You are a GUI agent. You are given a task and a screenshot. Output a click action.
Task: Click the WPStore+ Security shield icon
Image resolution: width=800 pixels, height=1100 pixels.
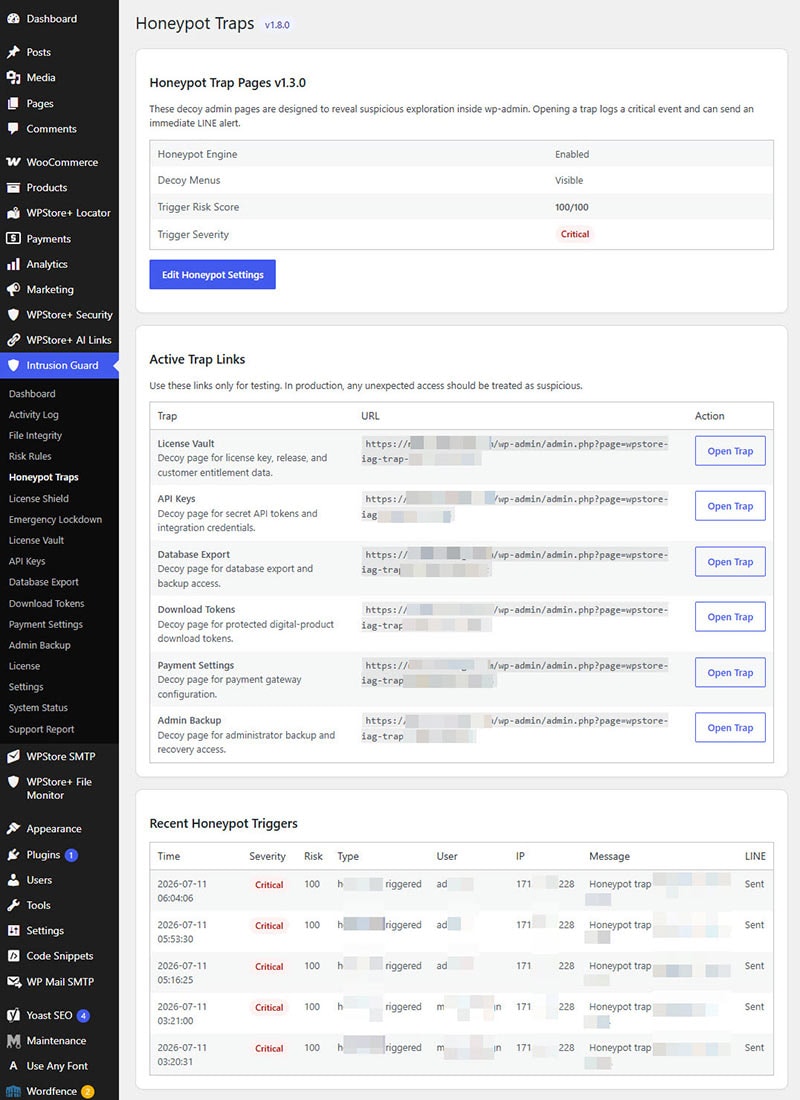pos(13,314)
